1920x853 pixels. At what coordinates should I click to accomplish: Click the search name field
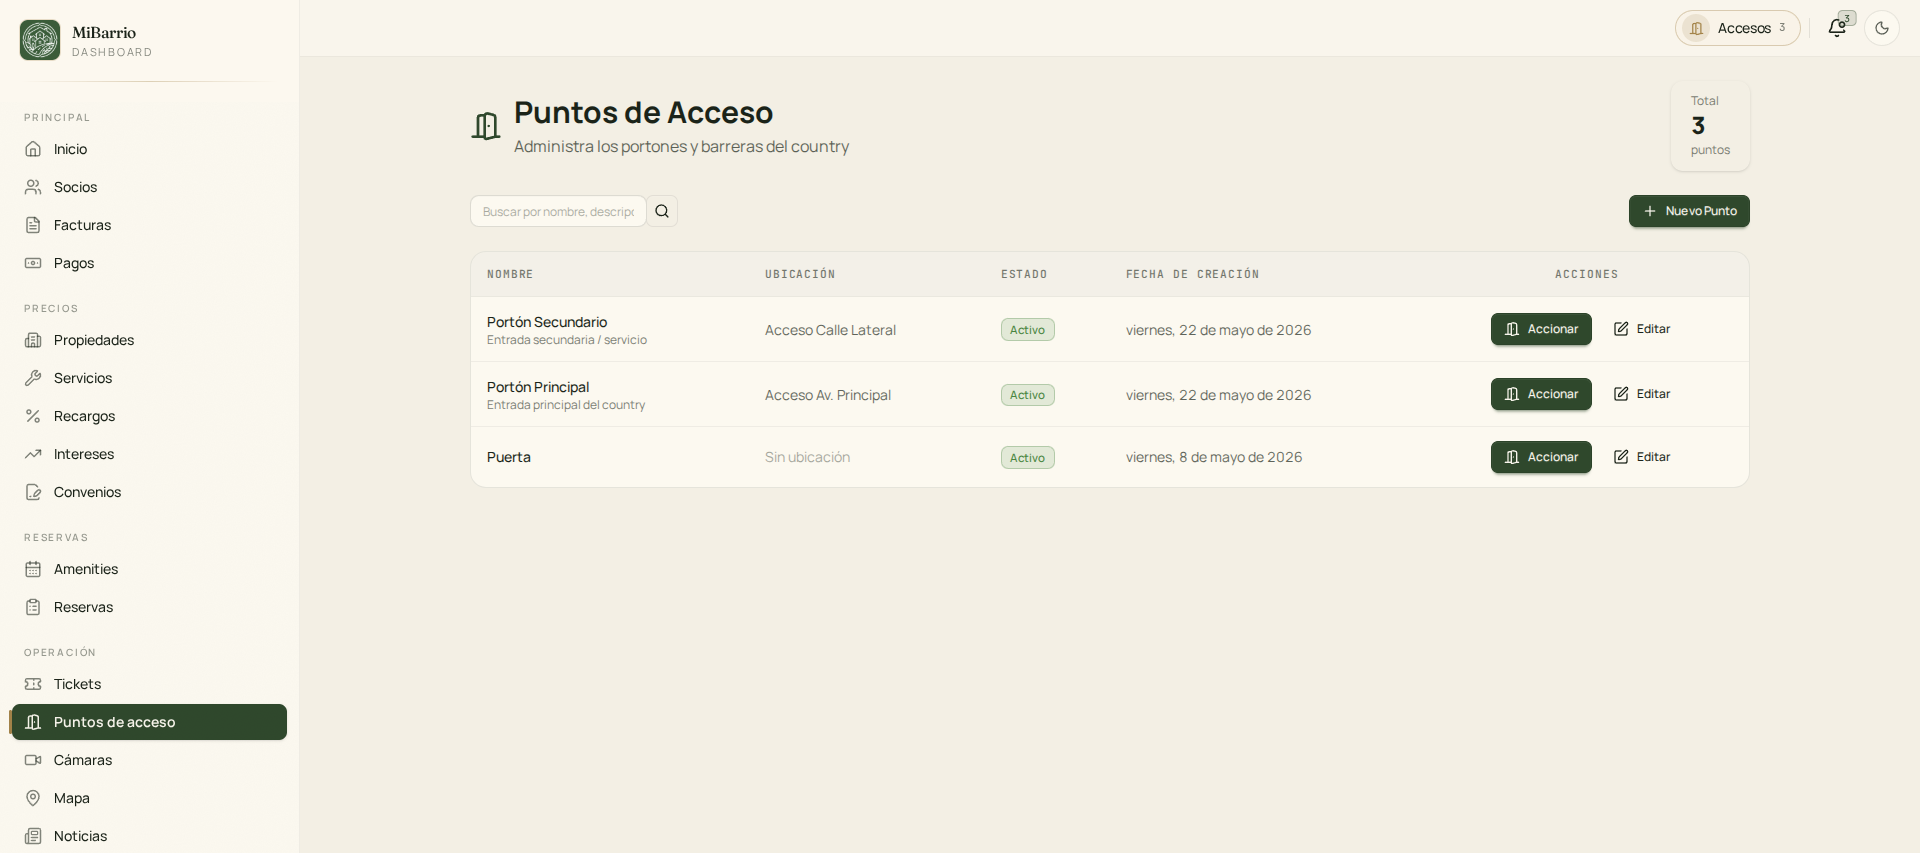558,211
